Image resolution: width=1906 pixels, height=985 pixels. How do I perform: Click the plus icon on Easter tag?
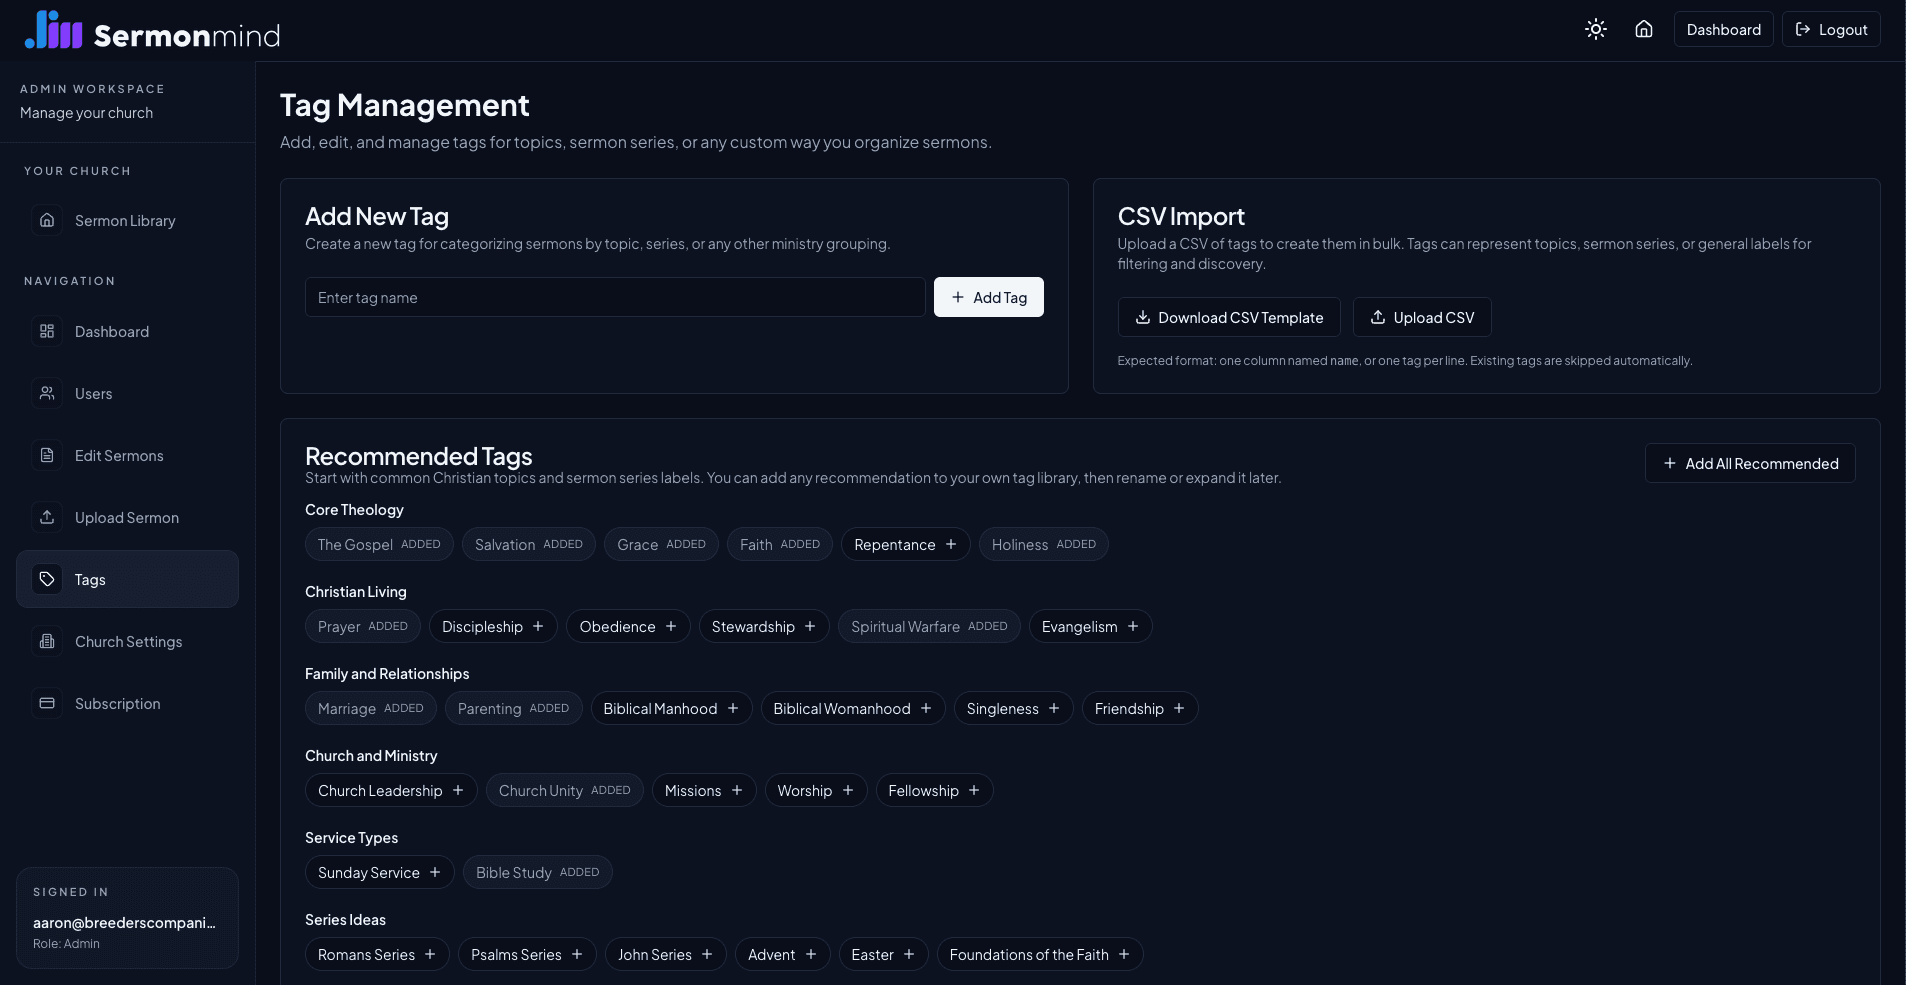[909, 954]
